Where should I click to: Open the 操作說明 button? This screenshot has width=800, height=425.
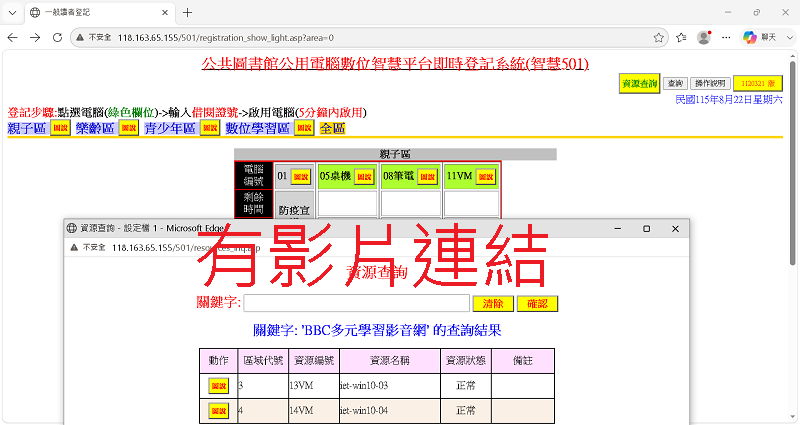[710, 84]
